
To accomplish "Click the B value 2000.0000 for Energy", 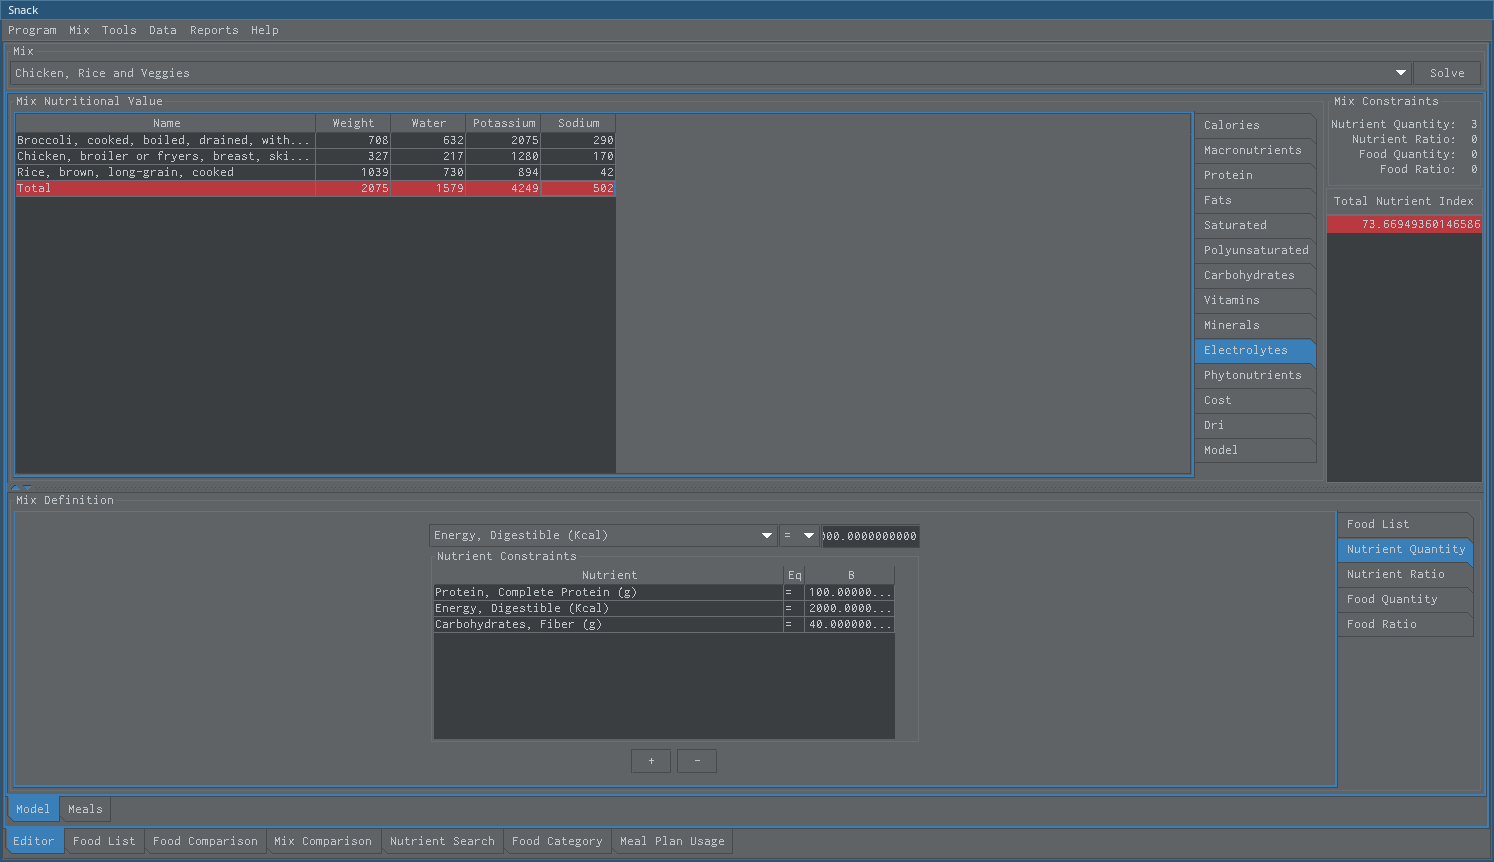I will pyautogui.click(x=849, y=608).
